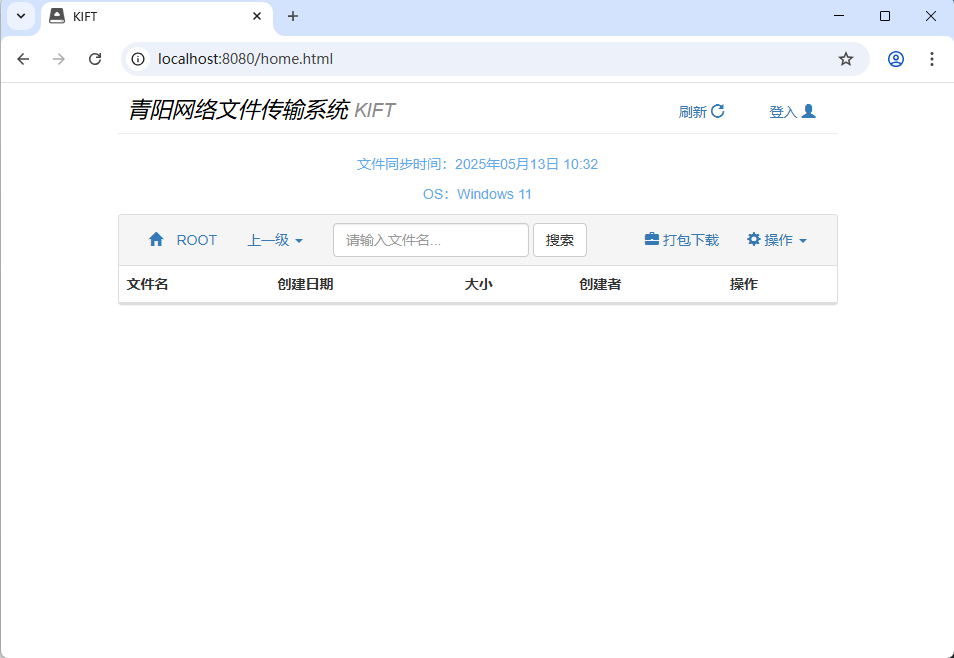The height and width of the screenshot is (658, 954).
Task: Open the Chrome three-dot menu
Action: [x=932, y=59]
